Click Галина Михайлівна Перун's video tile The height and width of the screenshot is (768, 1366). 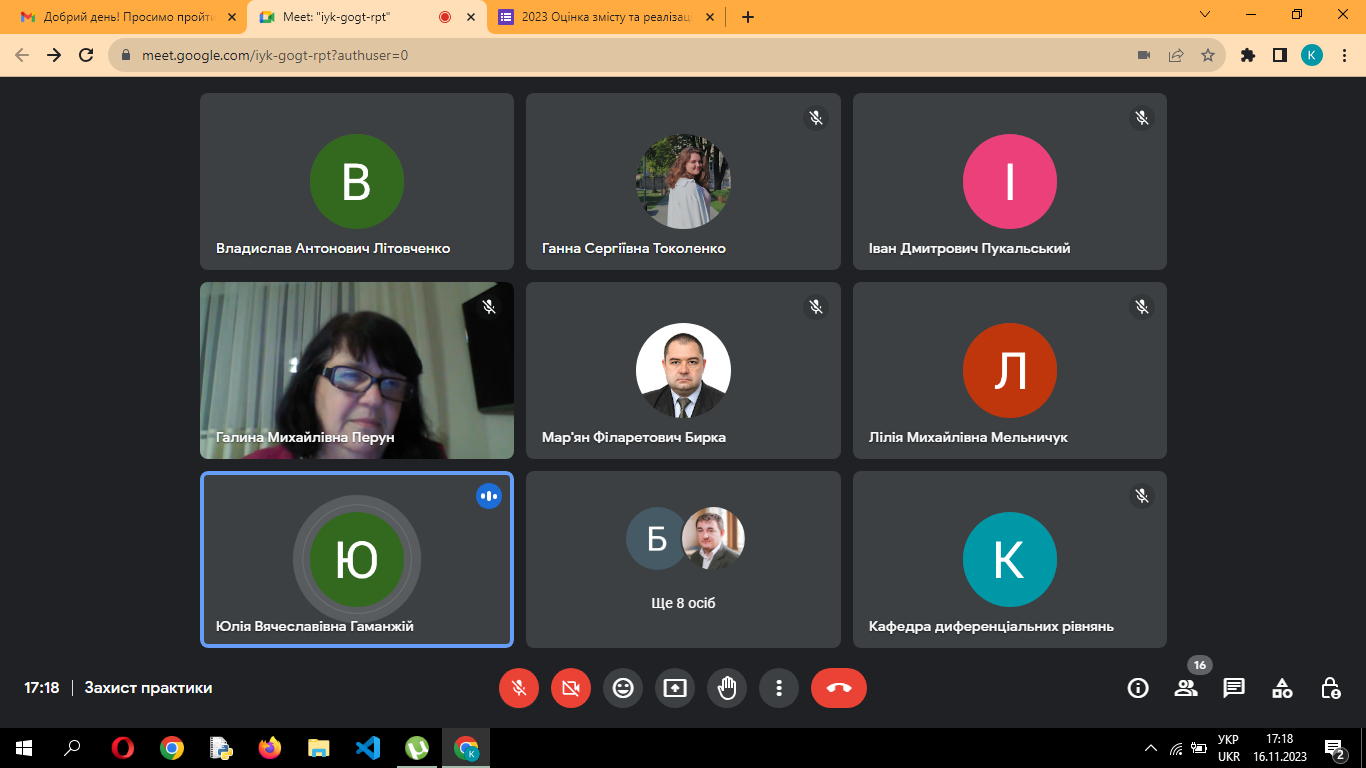pos(357,370)
